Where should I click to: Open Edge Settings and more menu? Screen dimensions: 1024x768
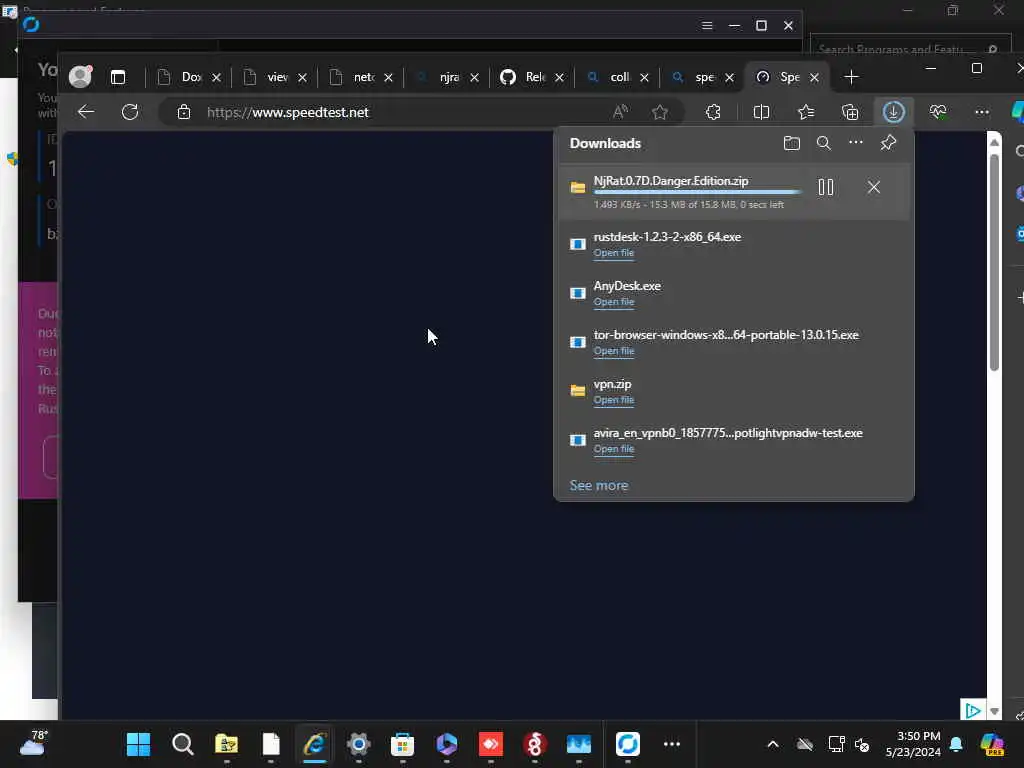982,112
